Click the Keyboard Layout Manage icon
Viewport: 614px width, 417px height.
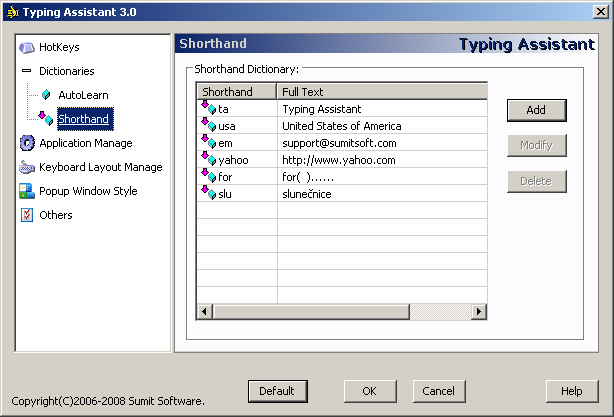27,167
